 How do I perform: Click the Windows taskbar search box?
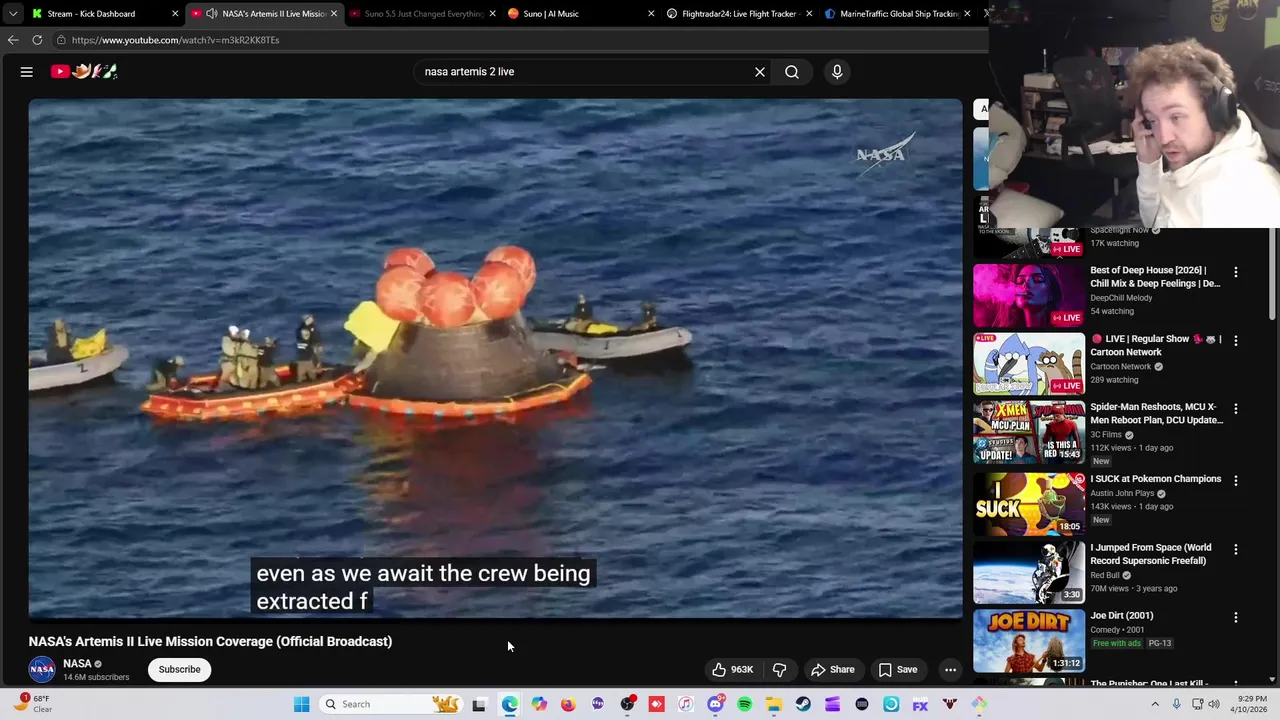coord(390,704)
